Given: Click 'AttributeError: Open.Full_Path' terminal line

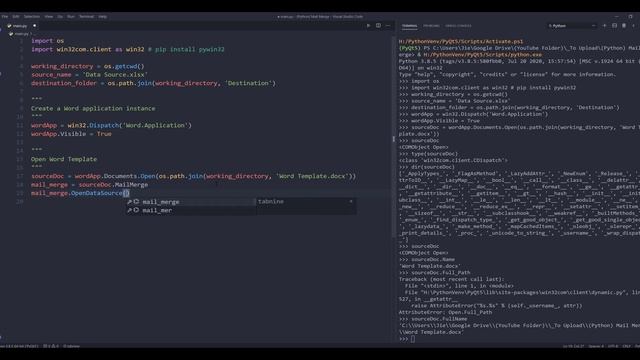Looking at the screenshot, I should 445,312.
